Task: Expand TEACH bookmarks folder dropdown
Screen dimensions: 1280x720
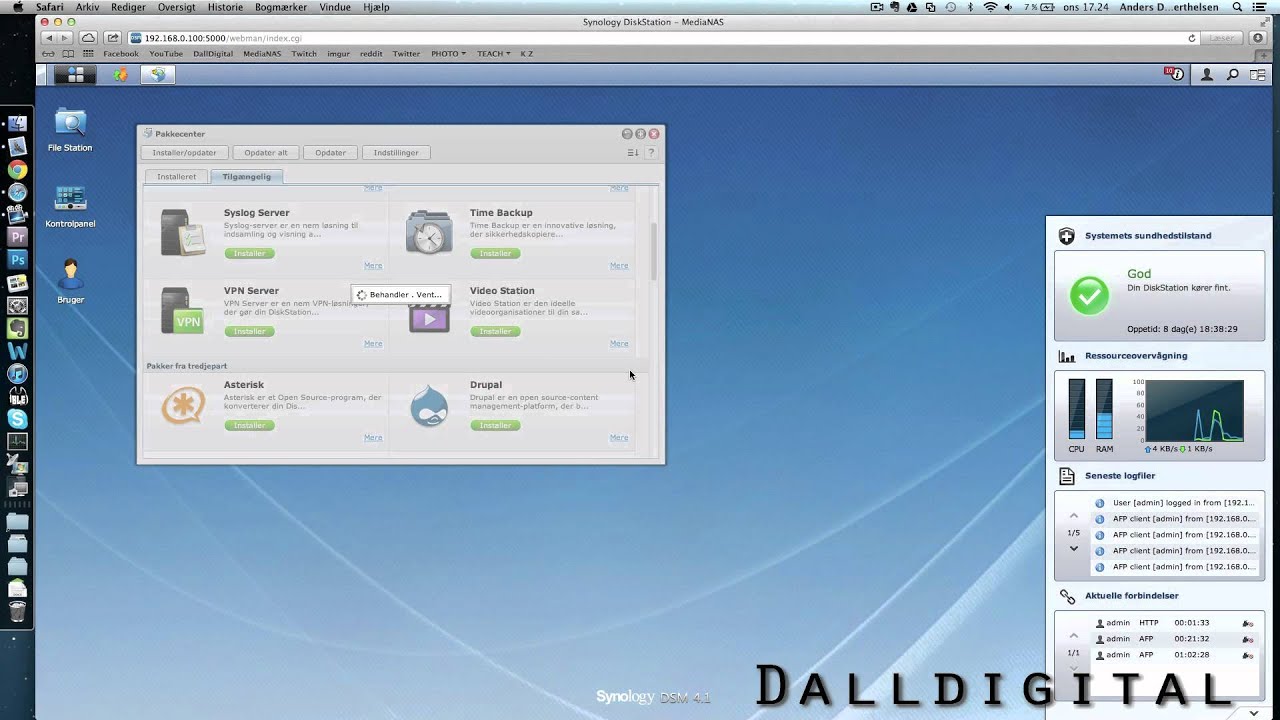Action: pyautogui.click(x=493, y=54)
